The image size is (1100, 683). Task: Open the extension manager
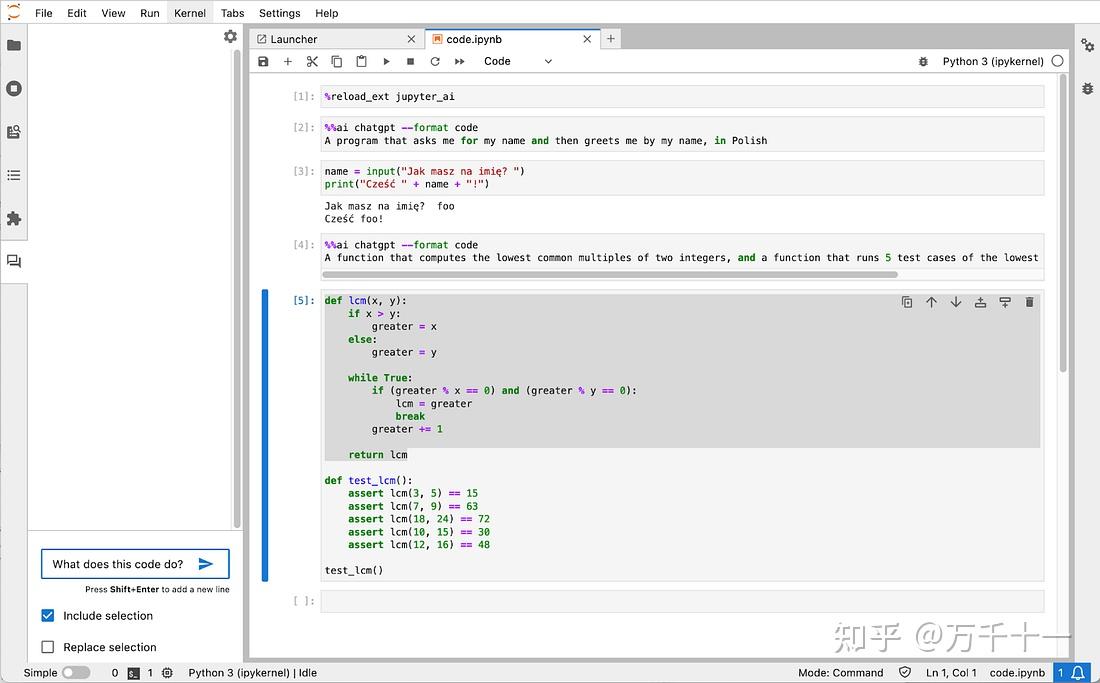14,218
